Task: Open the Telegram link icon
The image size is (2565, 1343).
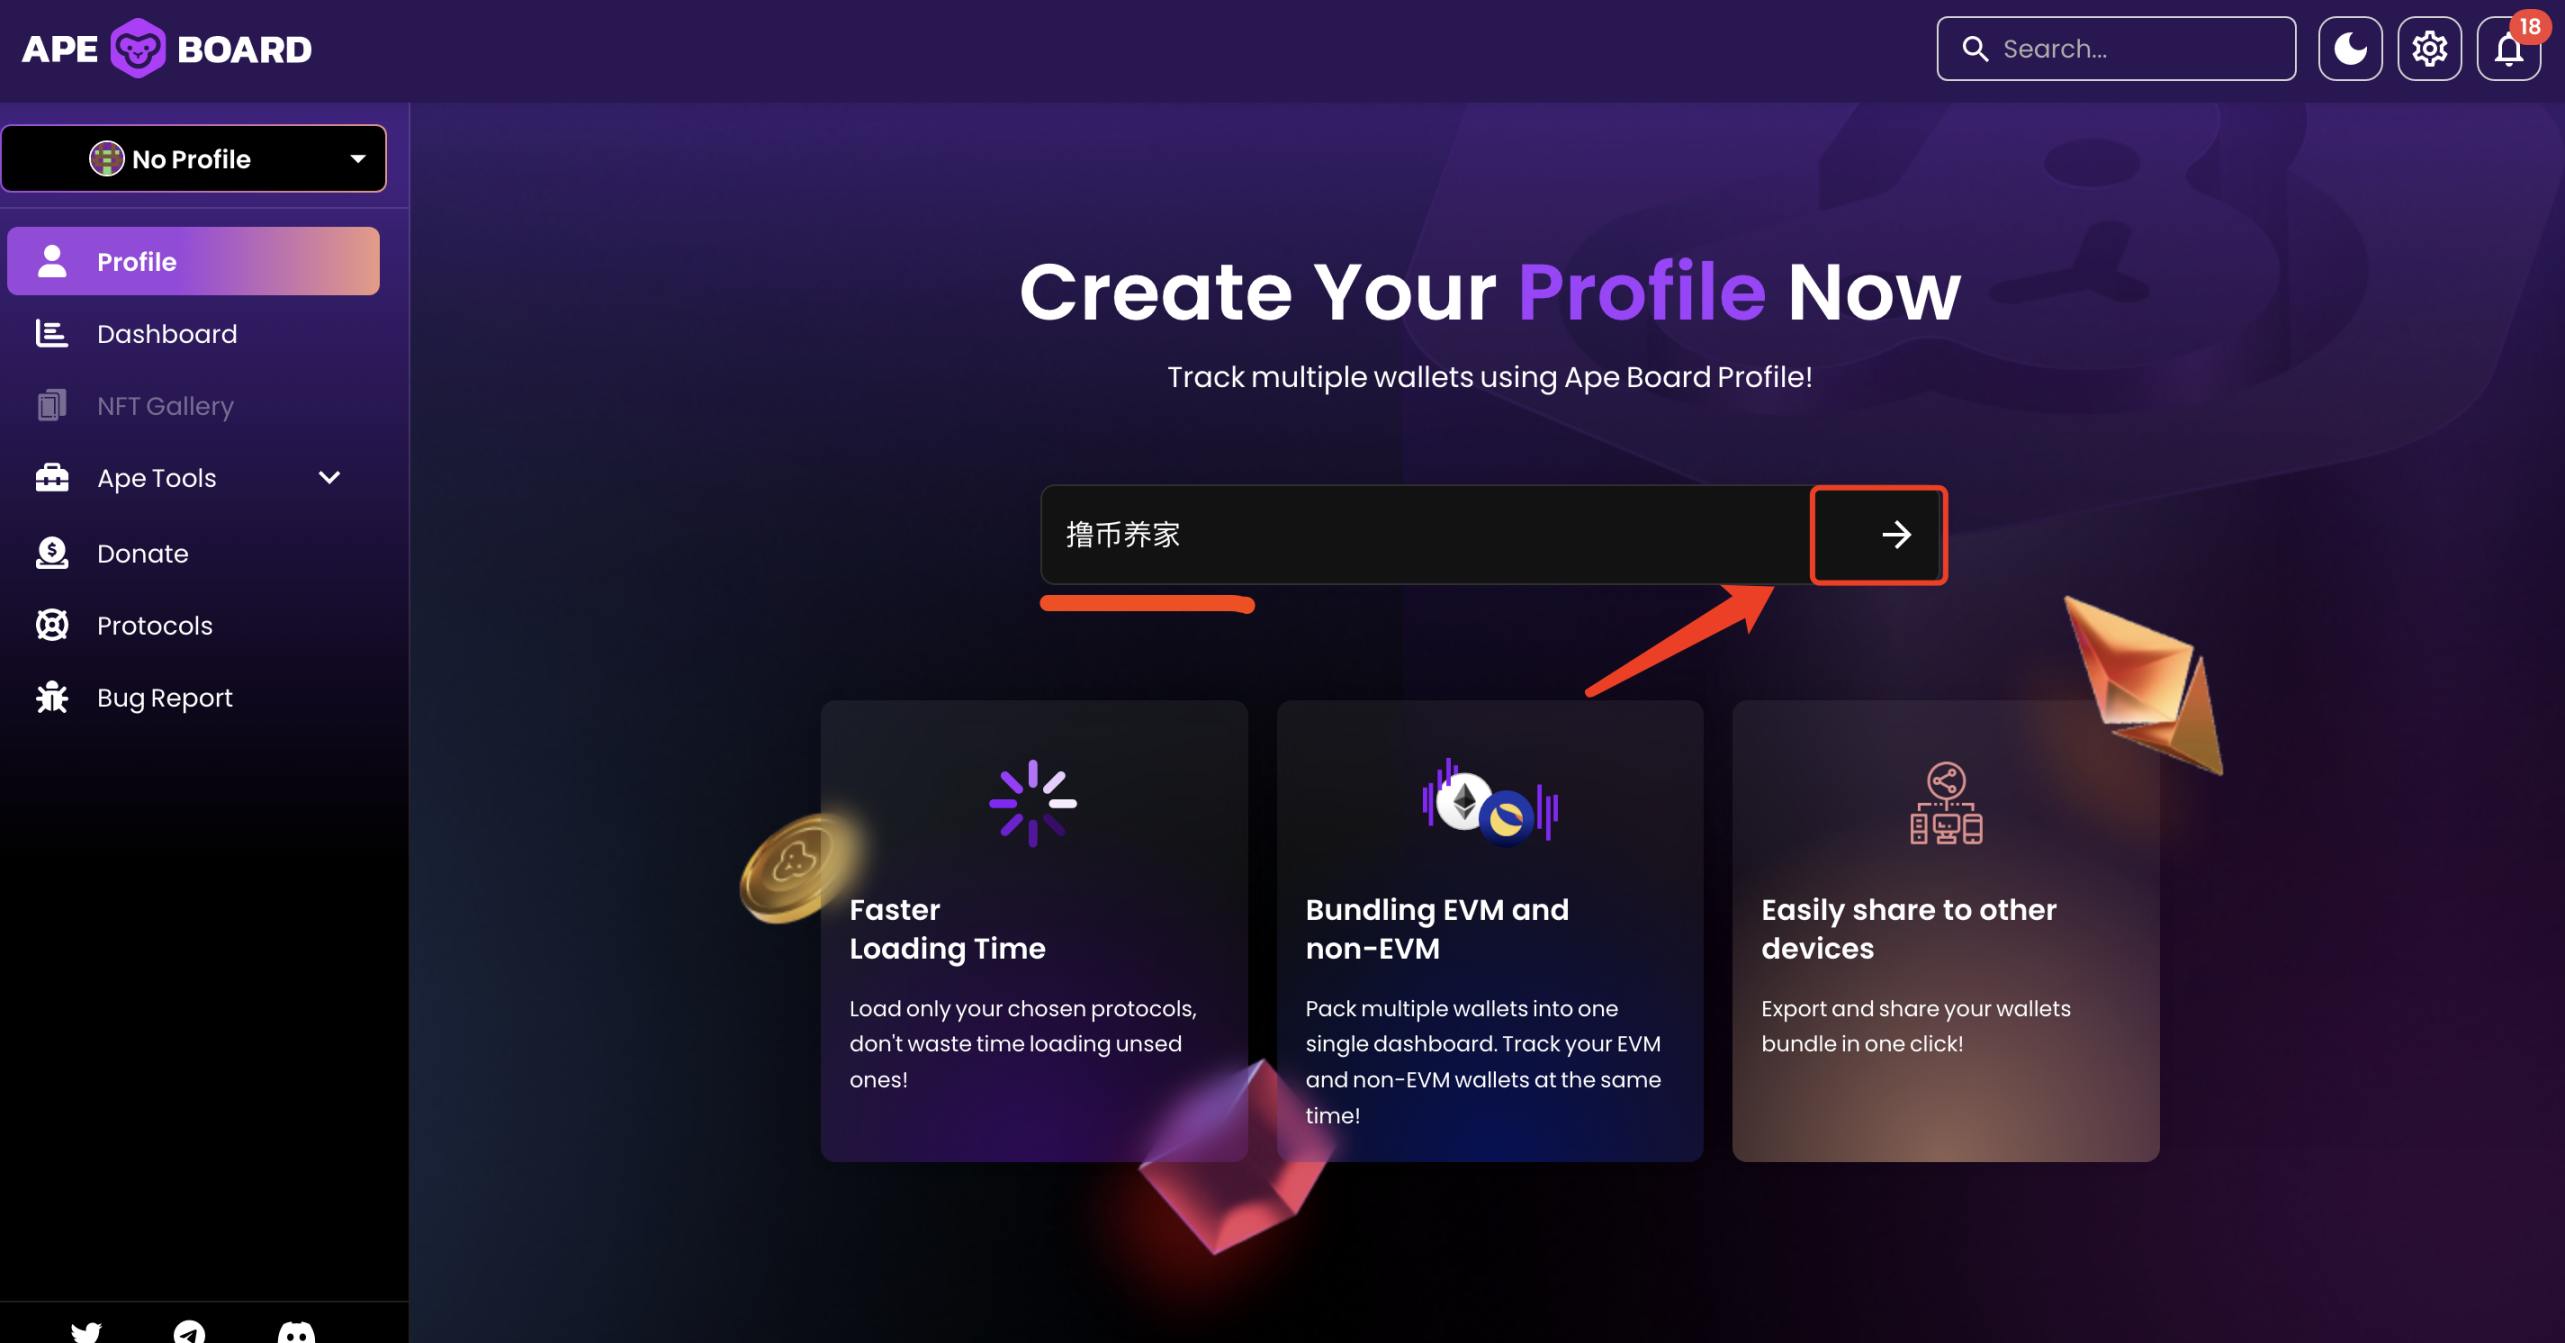Action: 189,1331
